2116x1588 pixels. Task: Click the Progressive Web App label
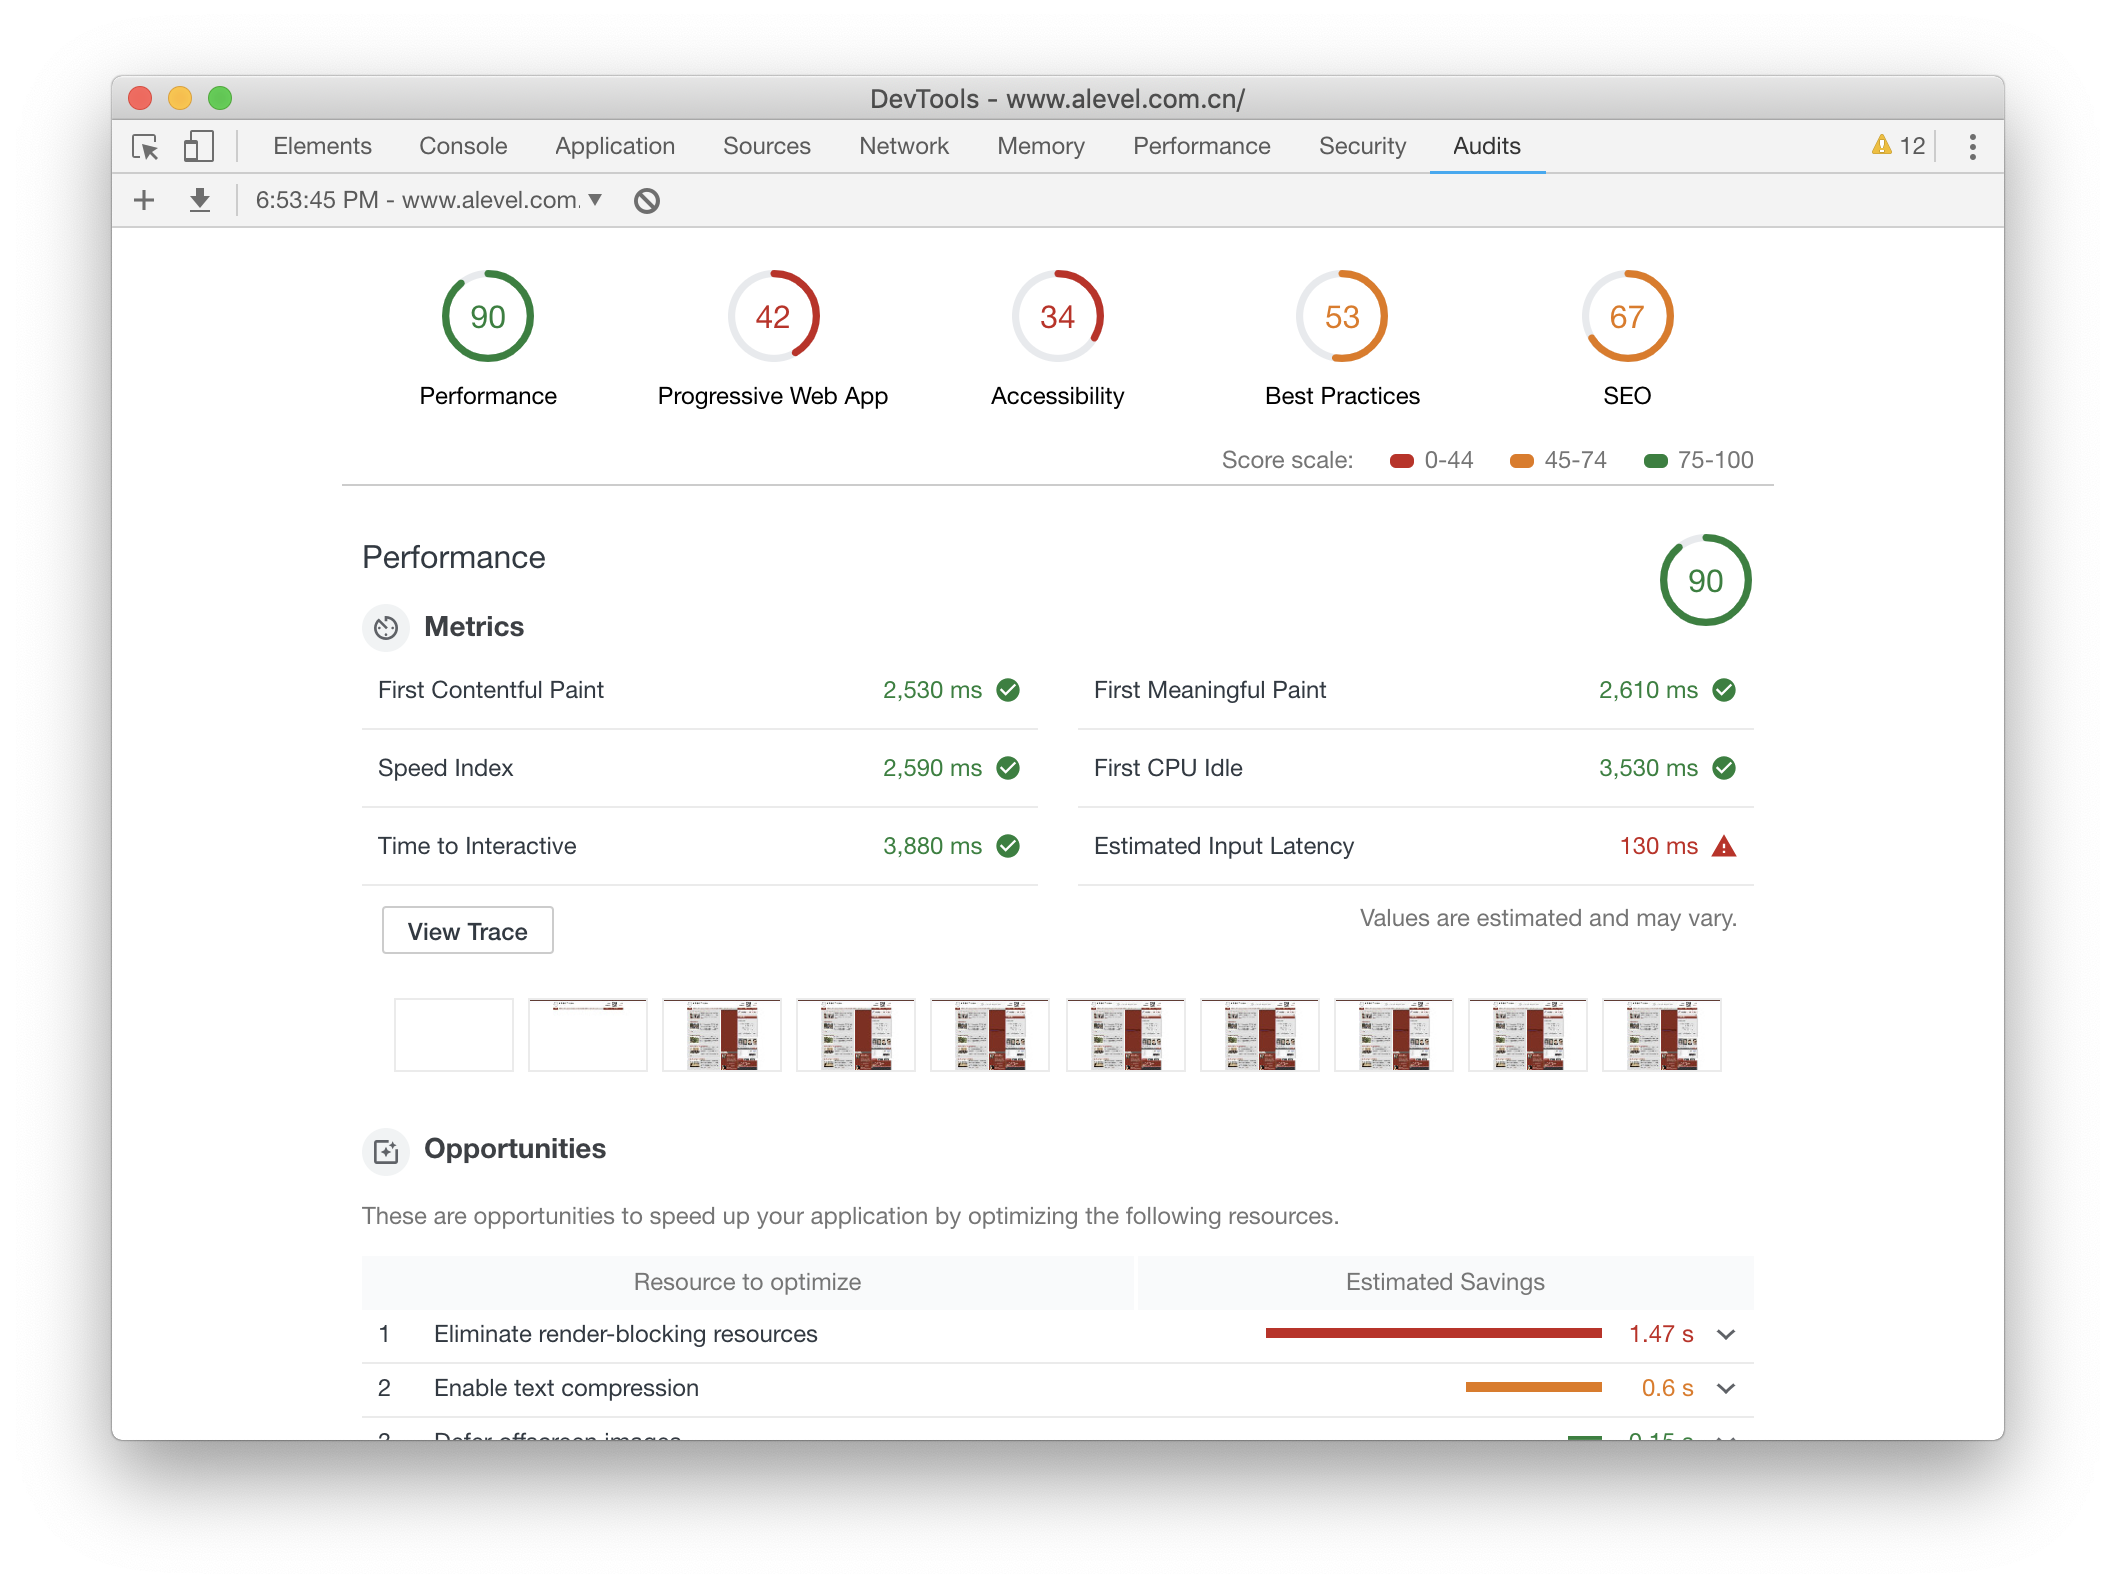tap(773, 396)
